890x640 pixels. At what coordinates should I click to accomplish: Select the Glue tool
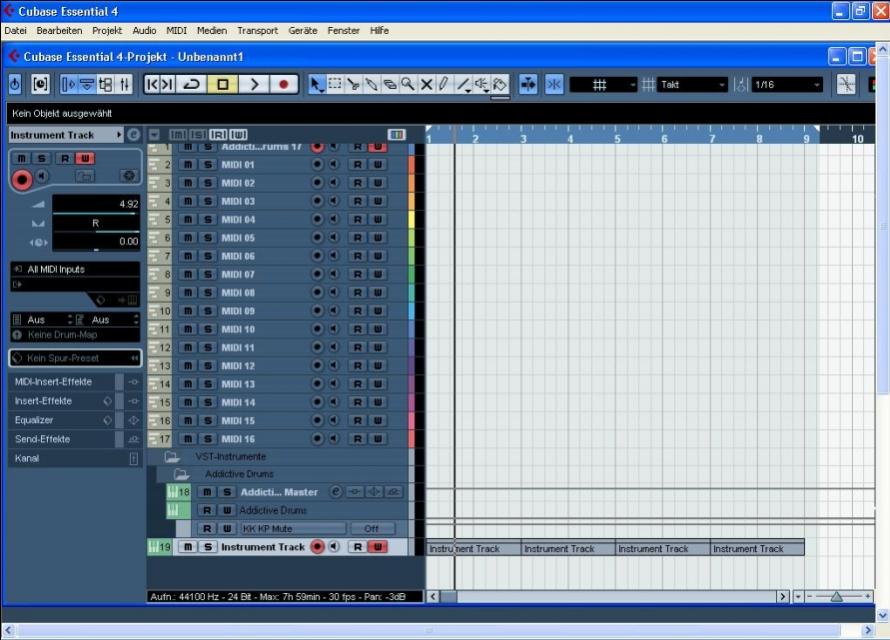point(371,85)
